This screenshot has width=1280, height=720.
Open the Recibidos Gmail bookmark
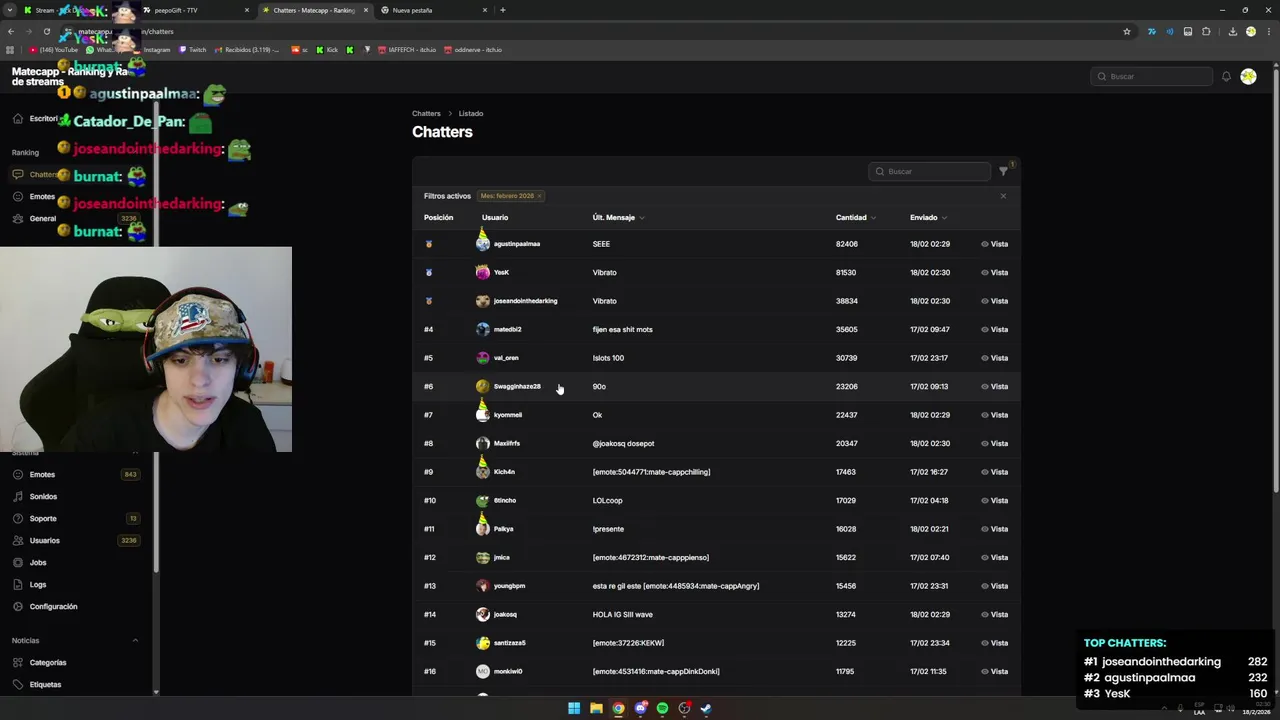[x=247, y=49]
